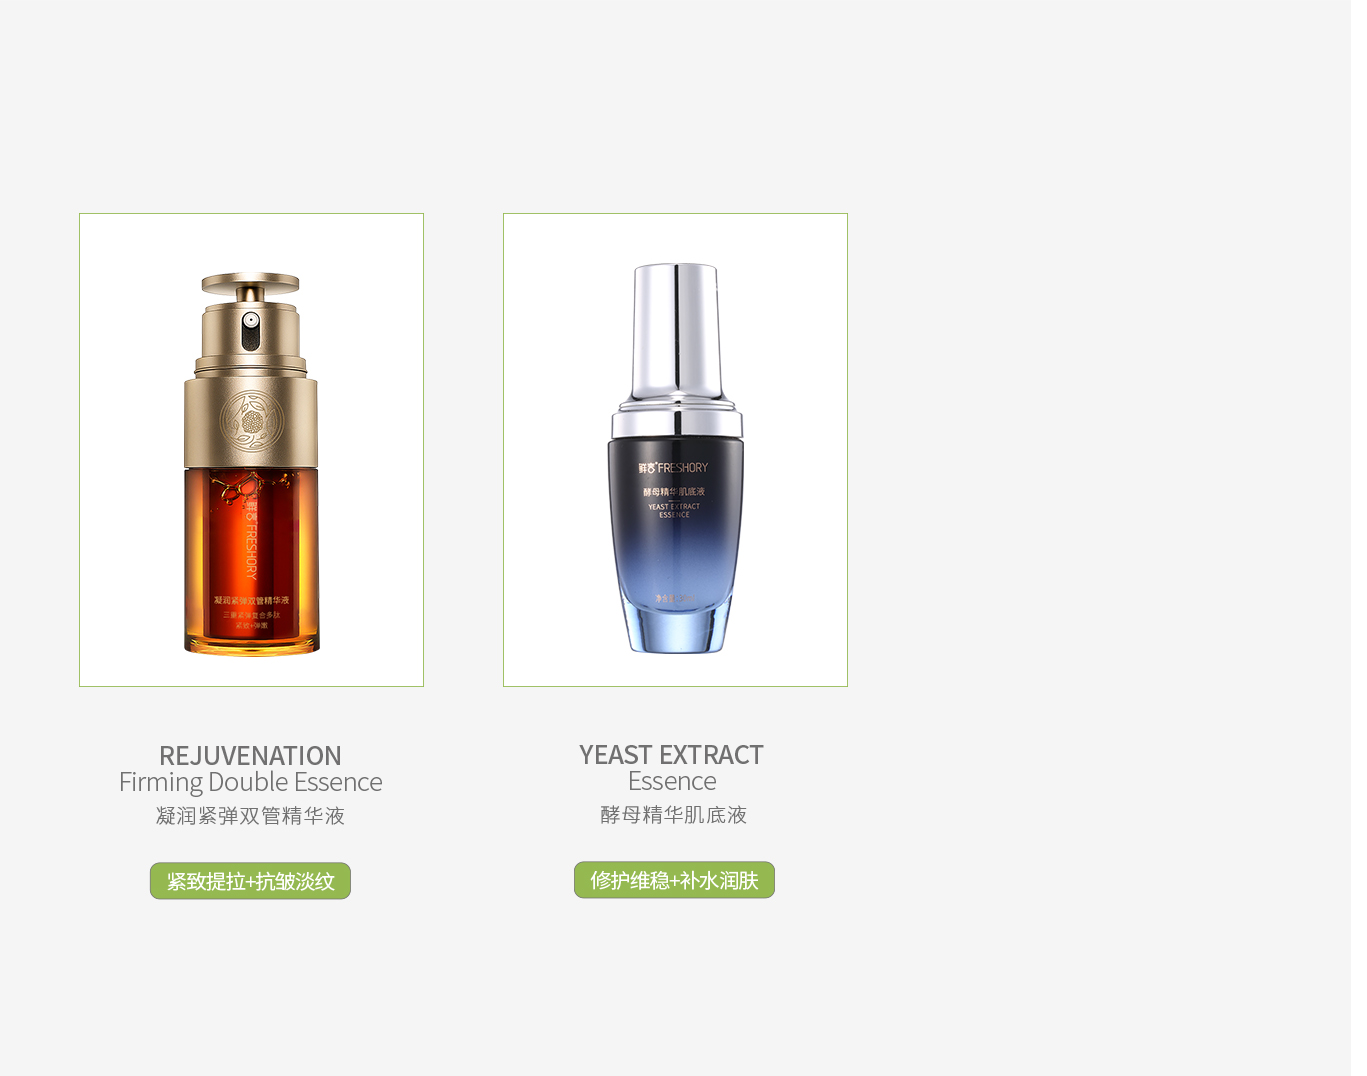This screenshot has height=1076, width=1367.
Task: Click the FRESHORY logo on the blue bottle
Action: 673,467
